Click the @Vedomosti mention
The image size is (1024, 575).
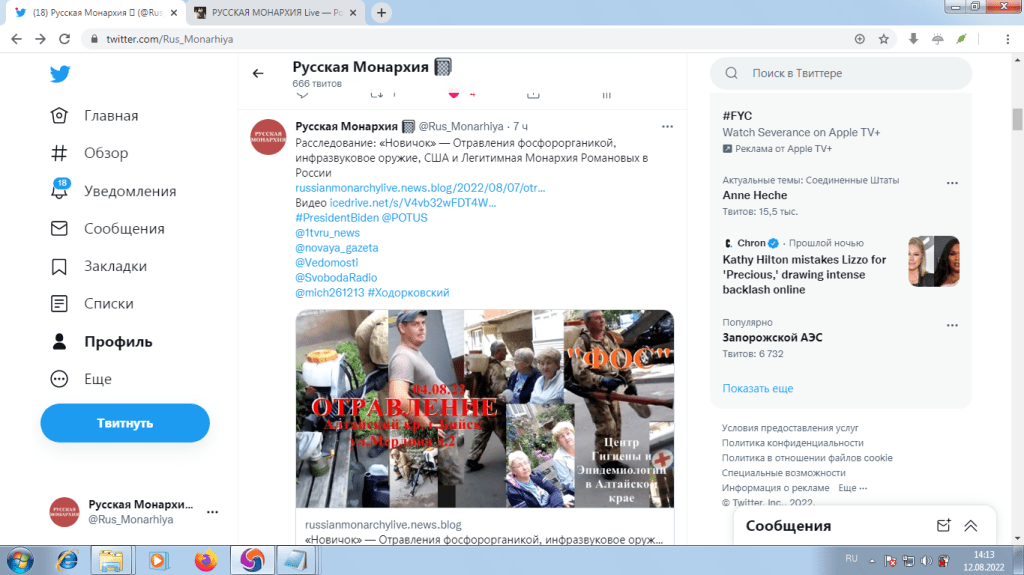tap(327, 263)
